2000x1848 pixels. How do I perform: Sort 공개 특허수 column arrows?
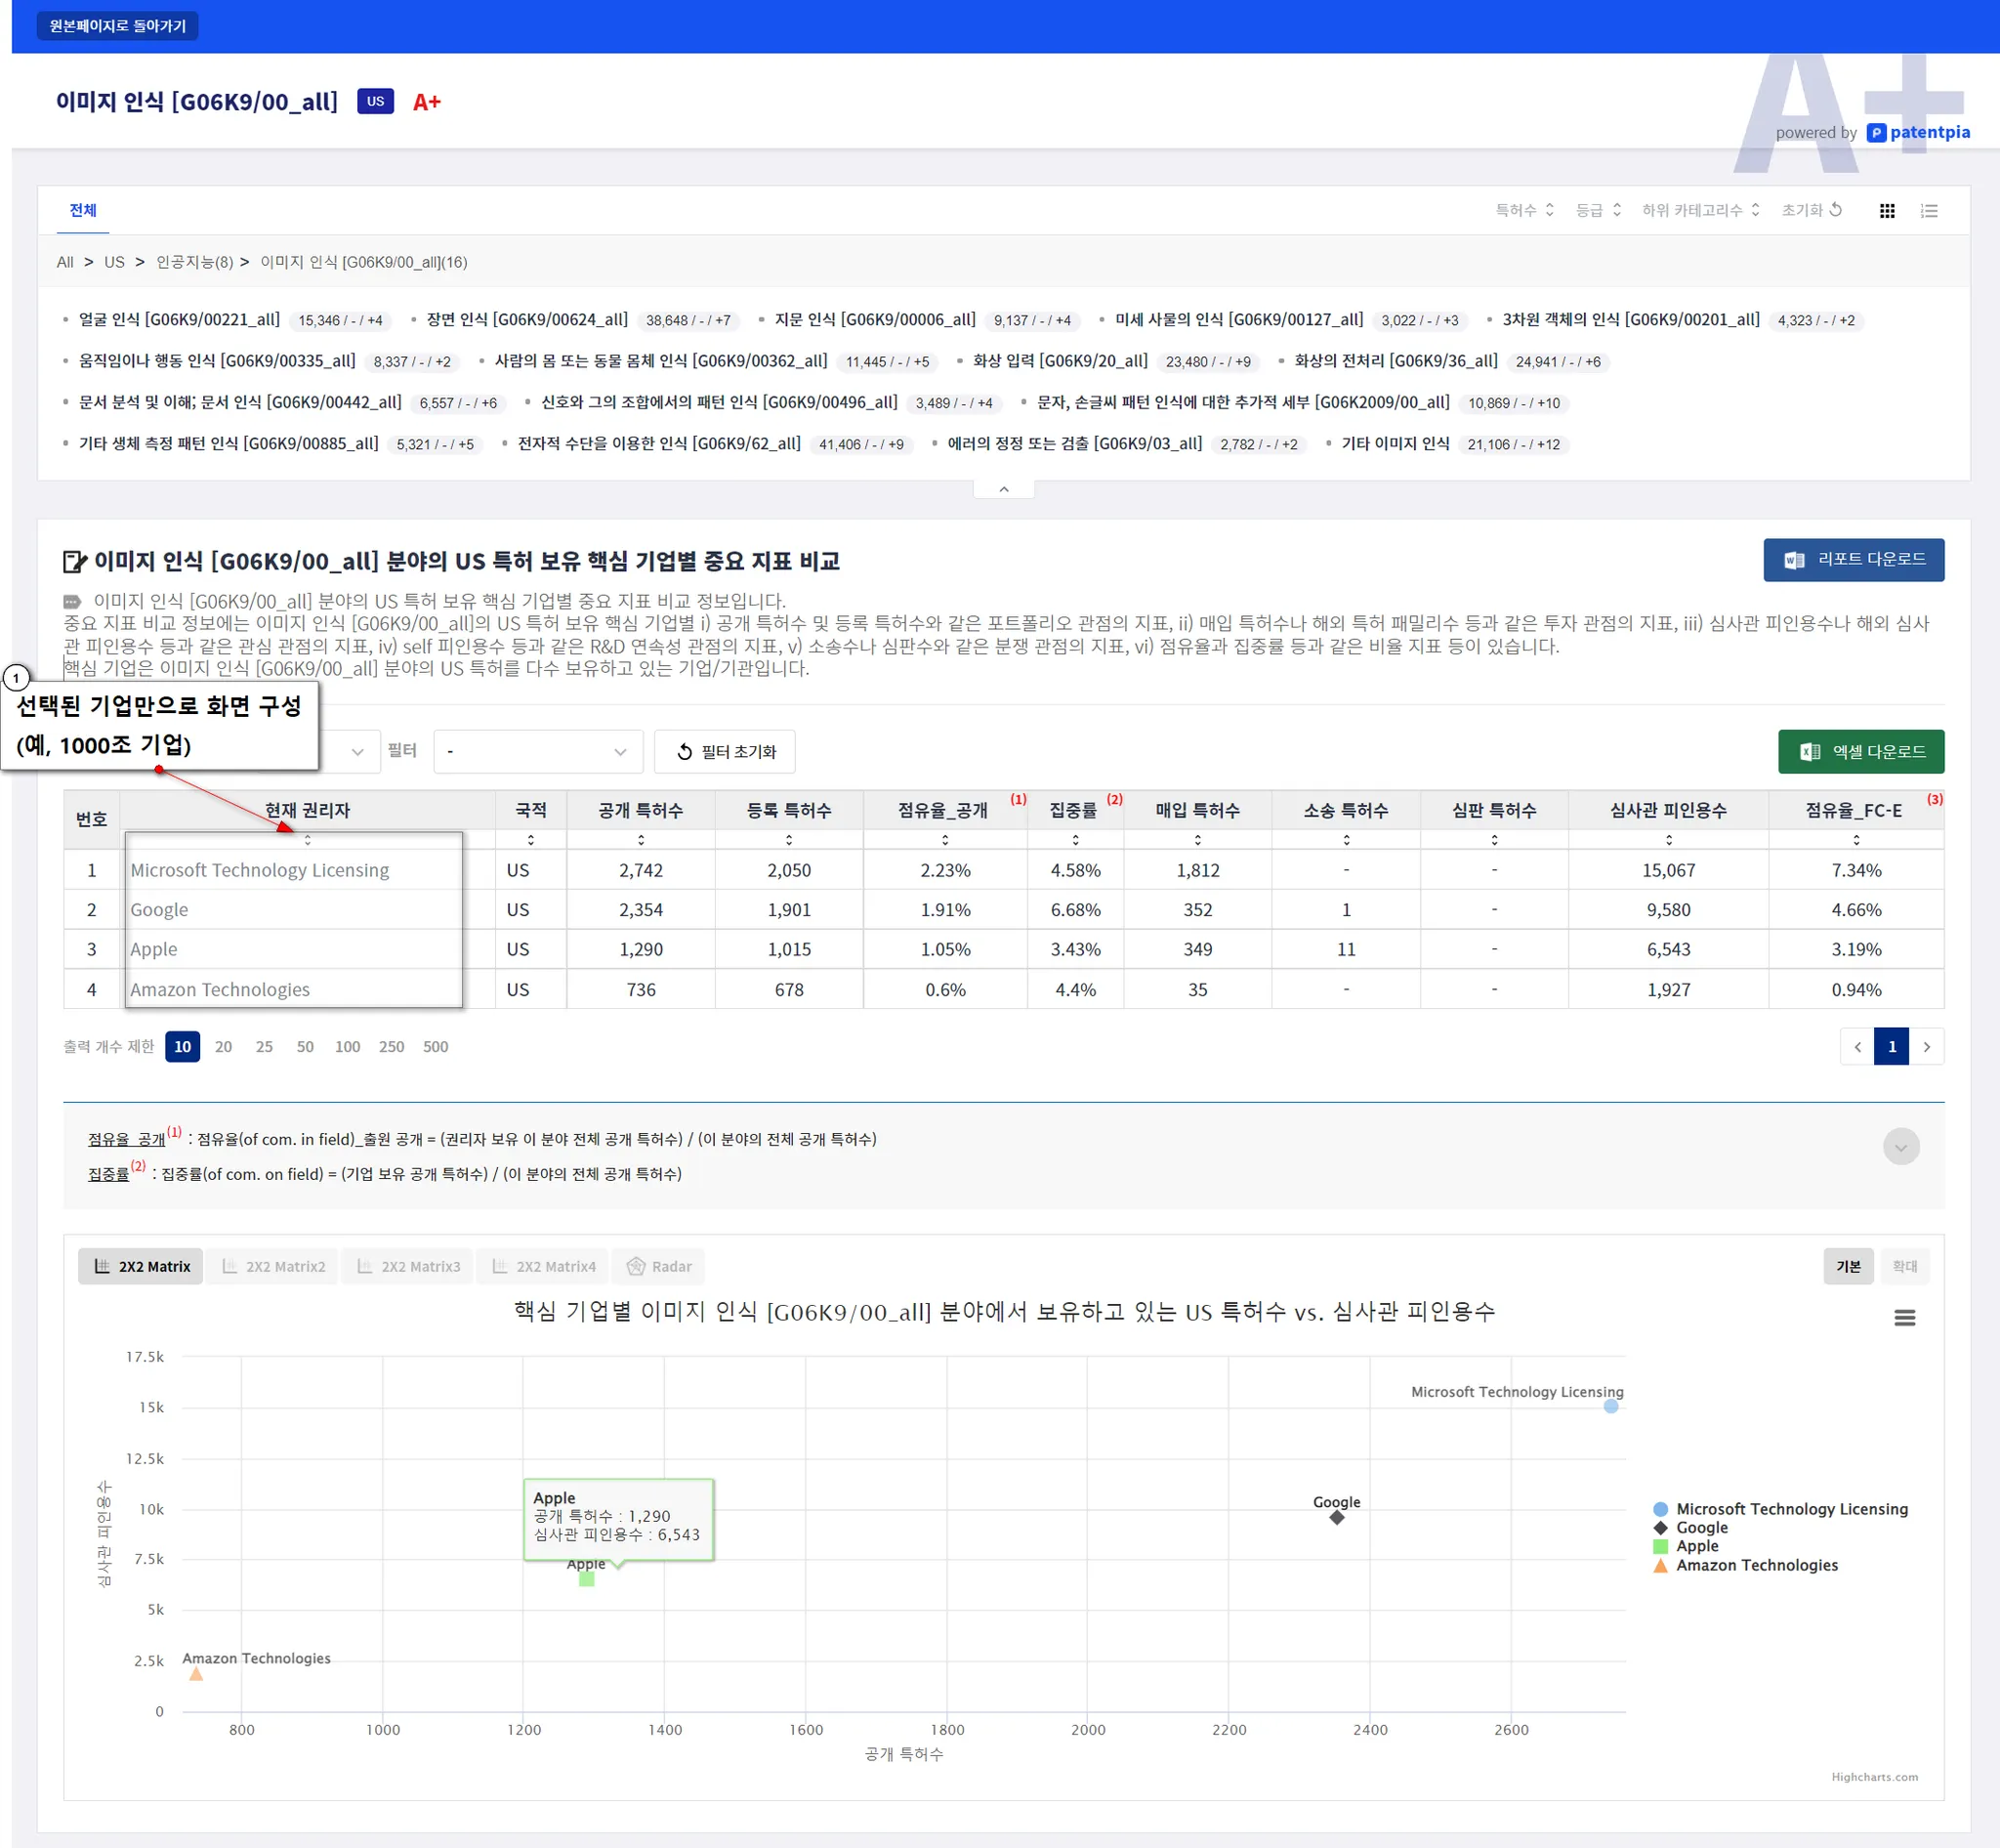(641, 840)
